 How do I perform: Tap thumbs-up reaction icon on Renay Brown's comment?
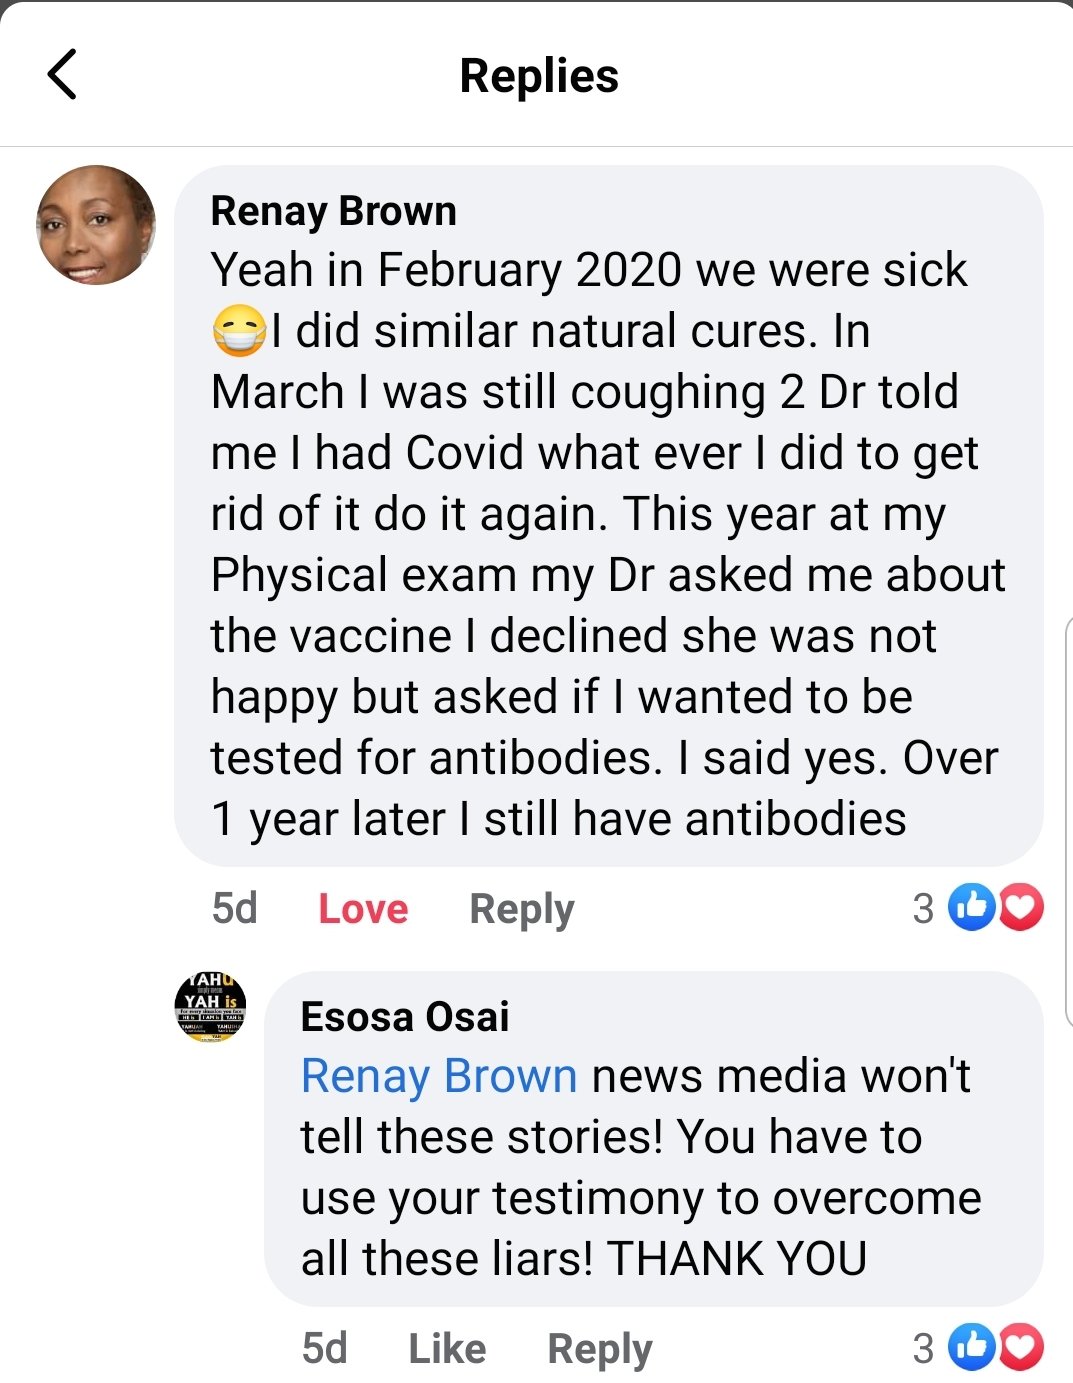click(971, 908)
